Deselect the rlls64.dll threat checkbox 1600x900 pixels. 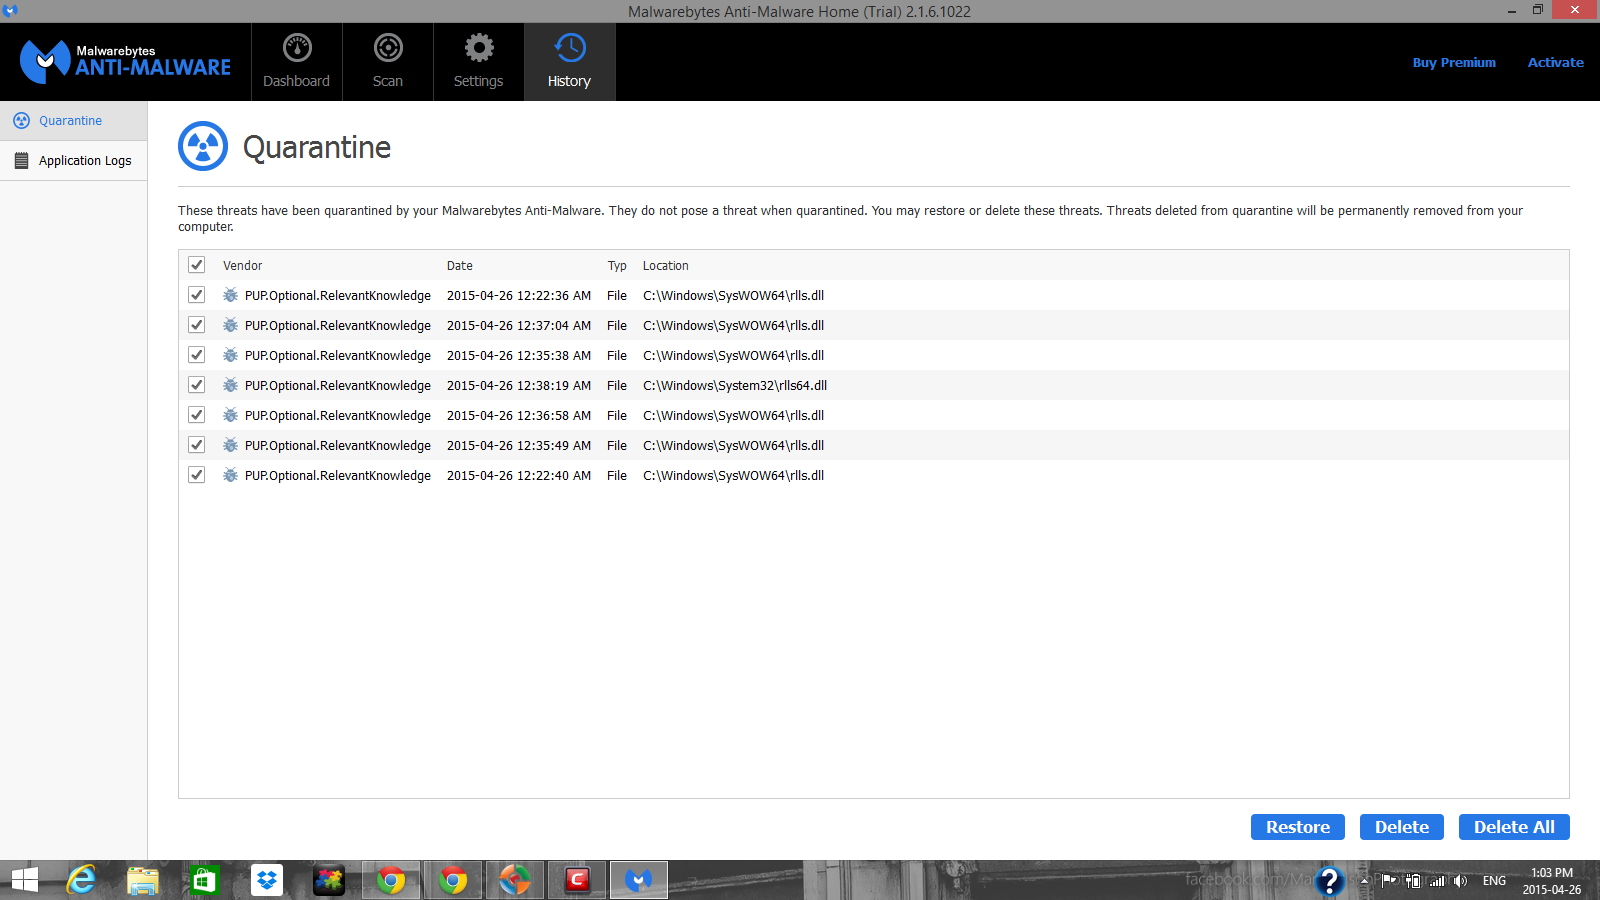coord(197,385)
